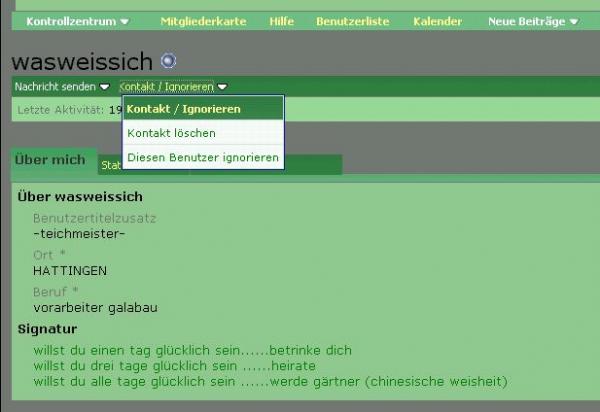Image resolution: width=600 pixels, height=412 pixels.
Task: Open the Kontrollzentrum menu
Action: pyautogui.click(x=71, y=21)
